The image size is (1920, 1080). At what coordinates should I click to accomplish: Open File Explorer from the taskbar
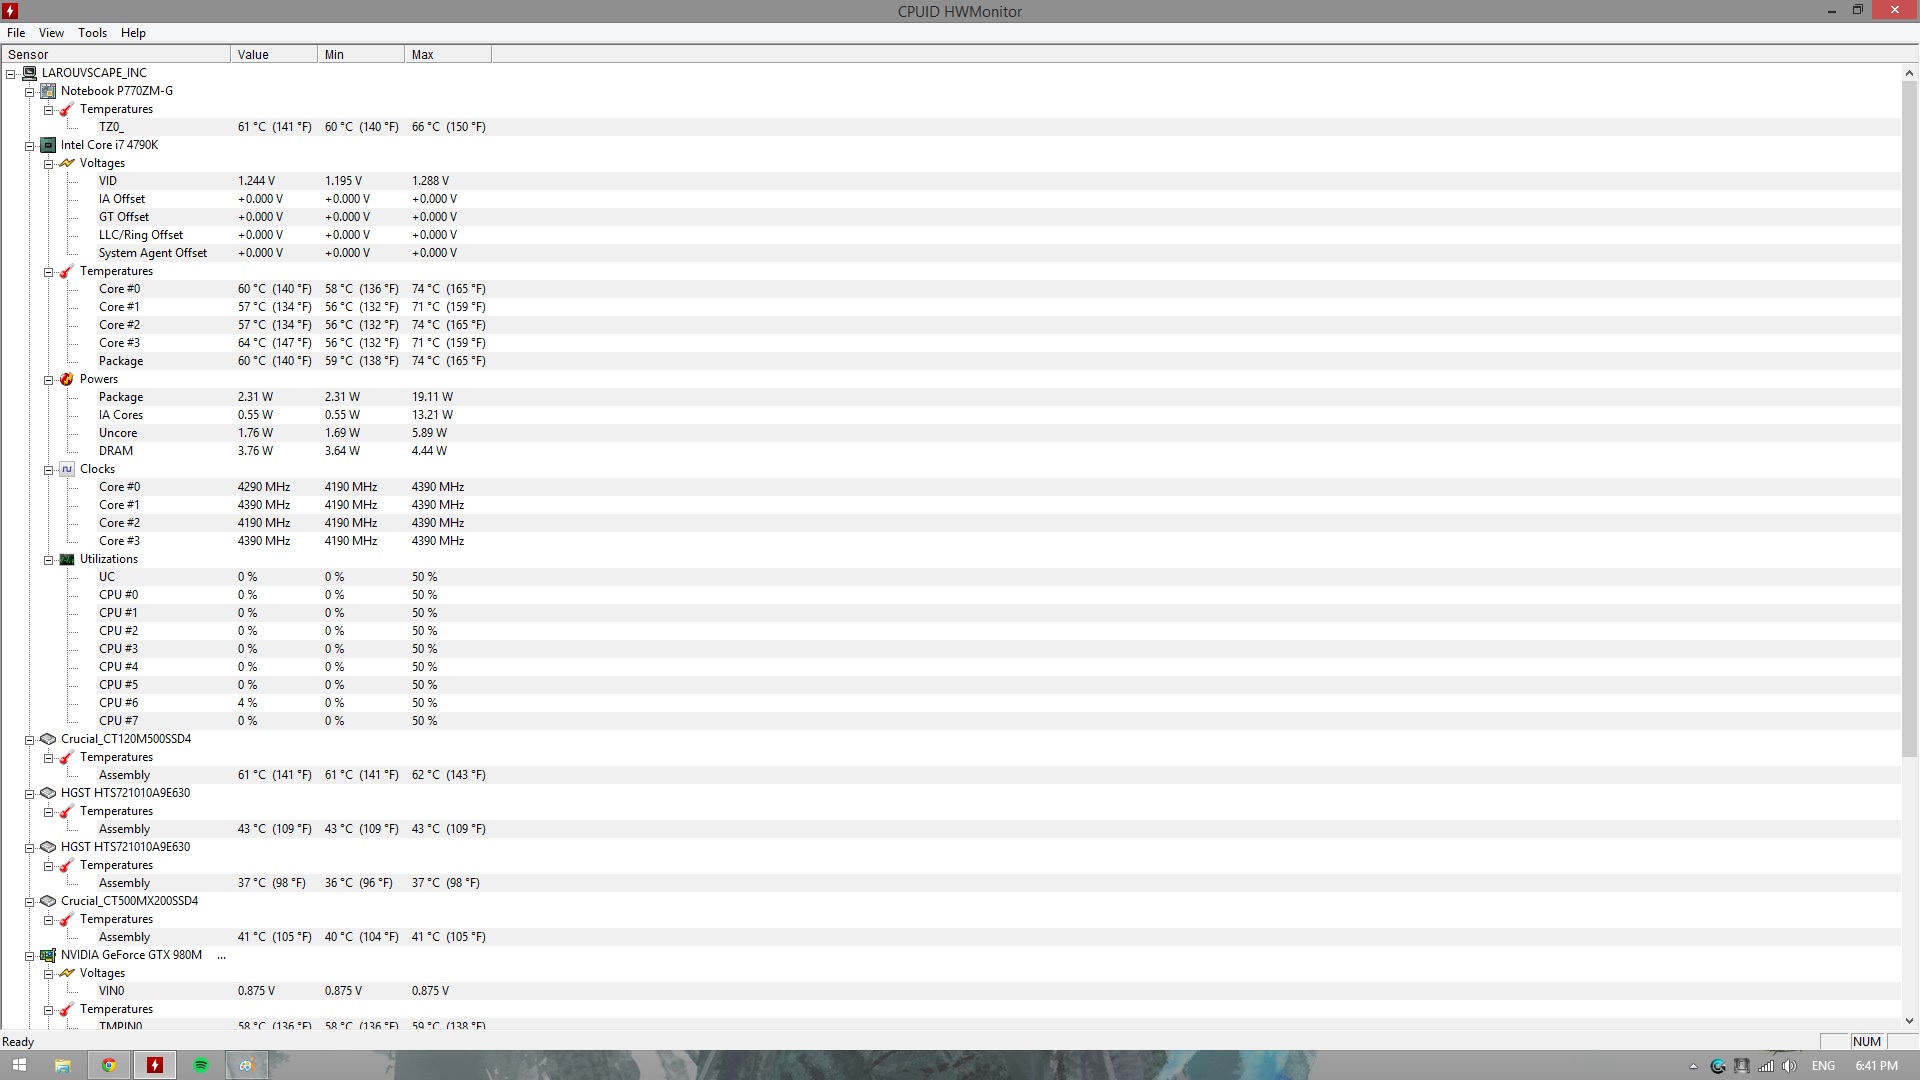62,1065
